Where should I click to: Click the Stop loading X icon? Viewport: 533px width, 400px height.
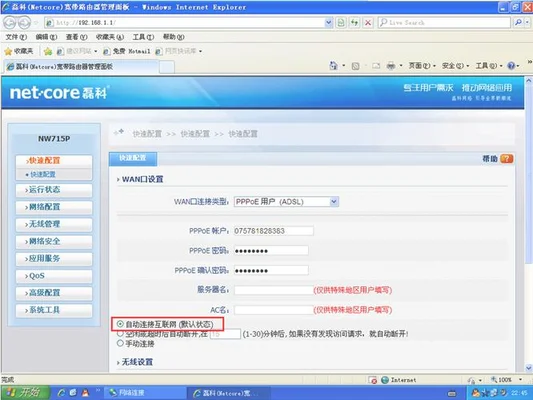[368, 23]
